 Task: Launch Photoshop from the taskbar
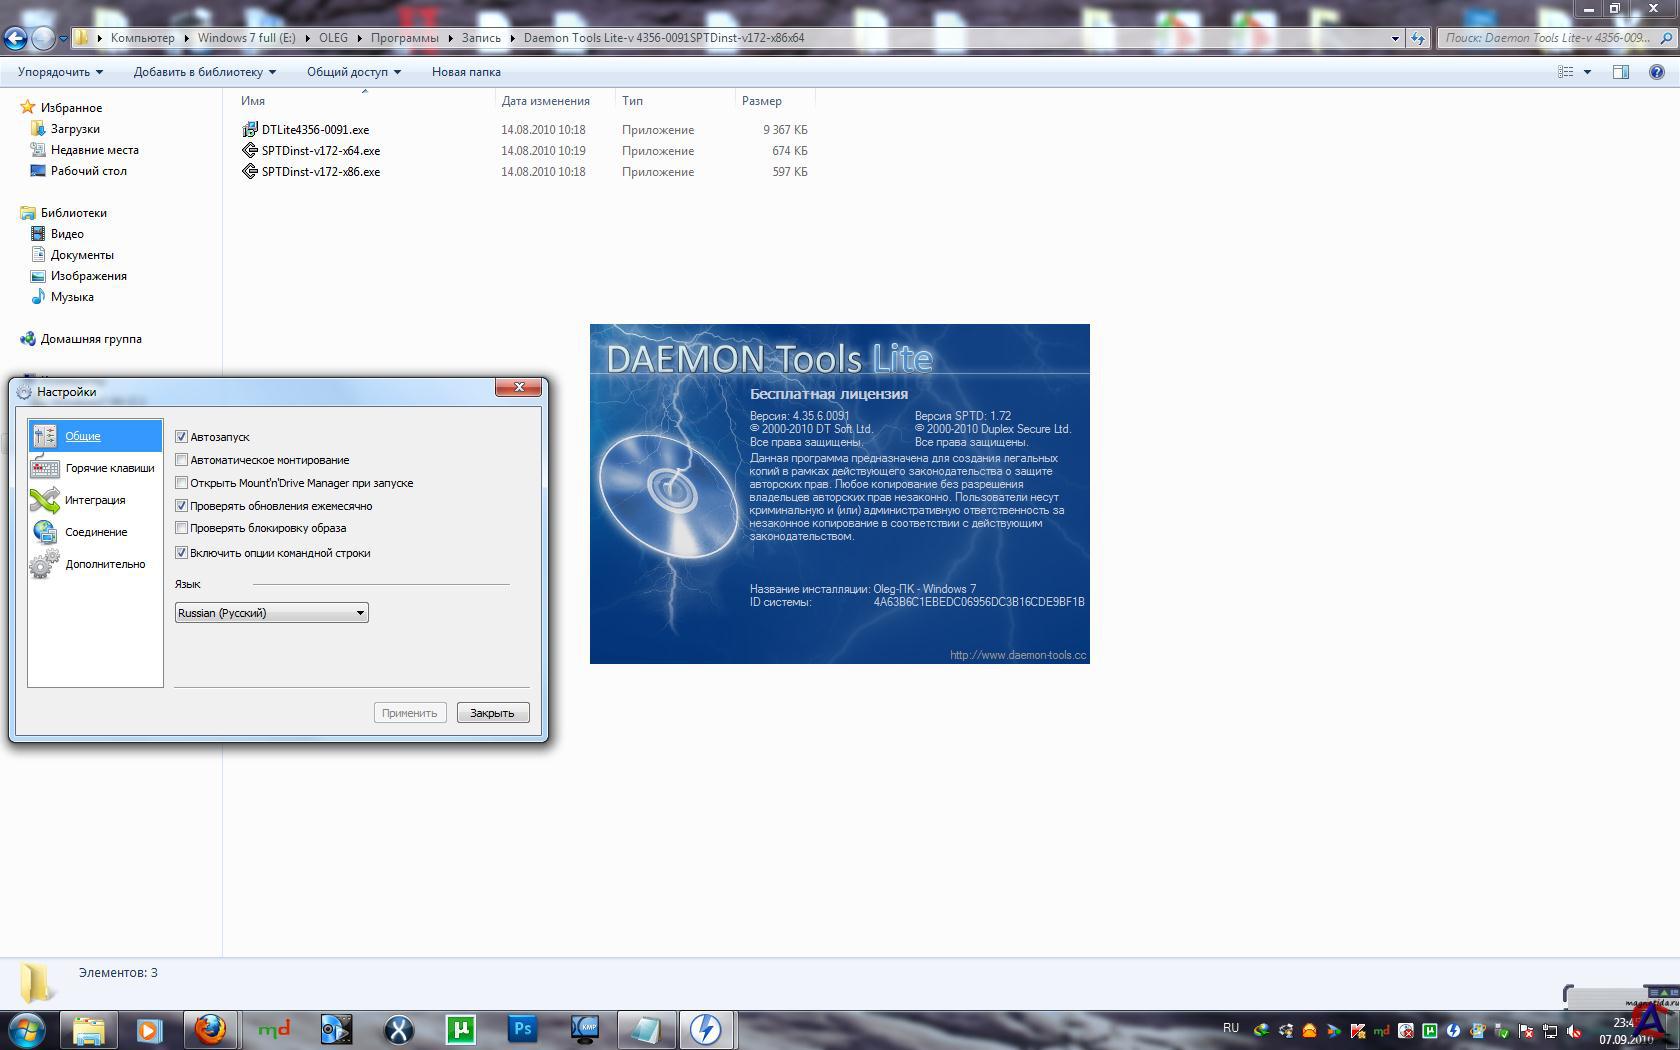(522, 1029)
